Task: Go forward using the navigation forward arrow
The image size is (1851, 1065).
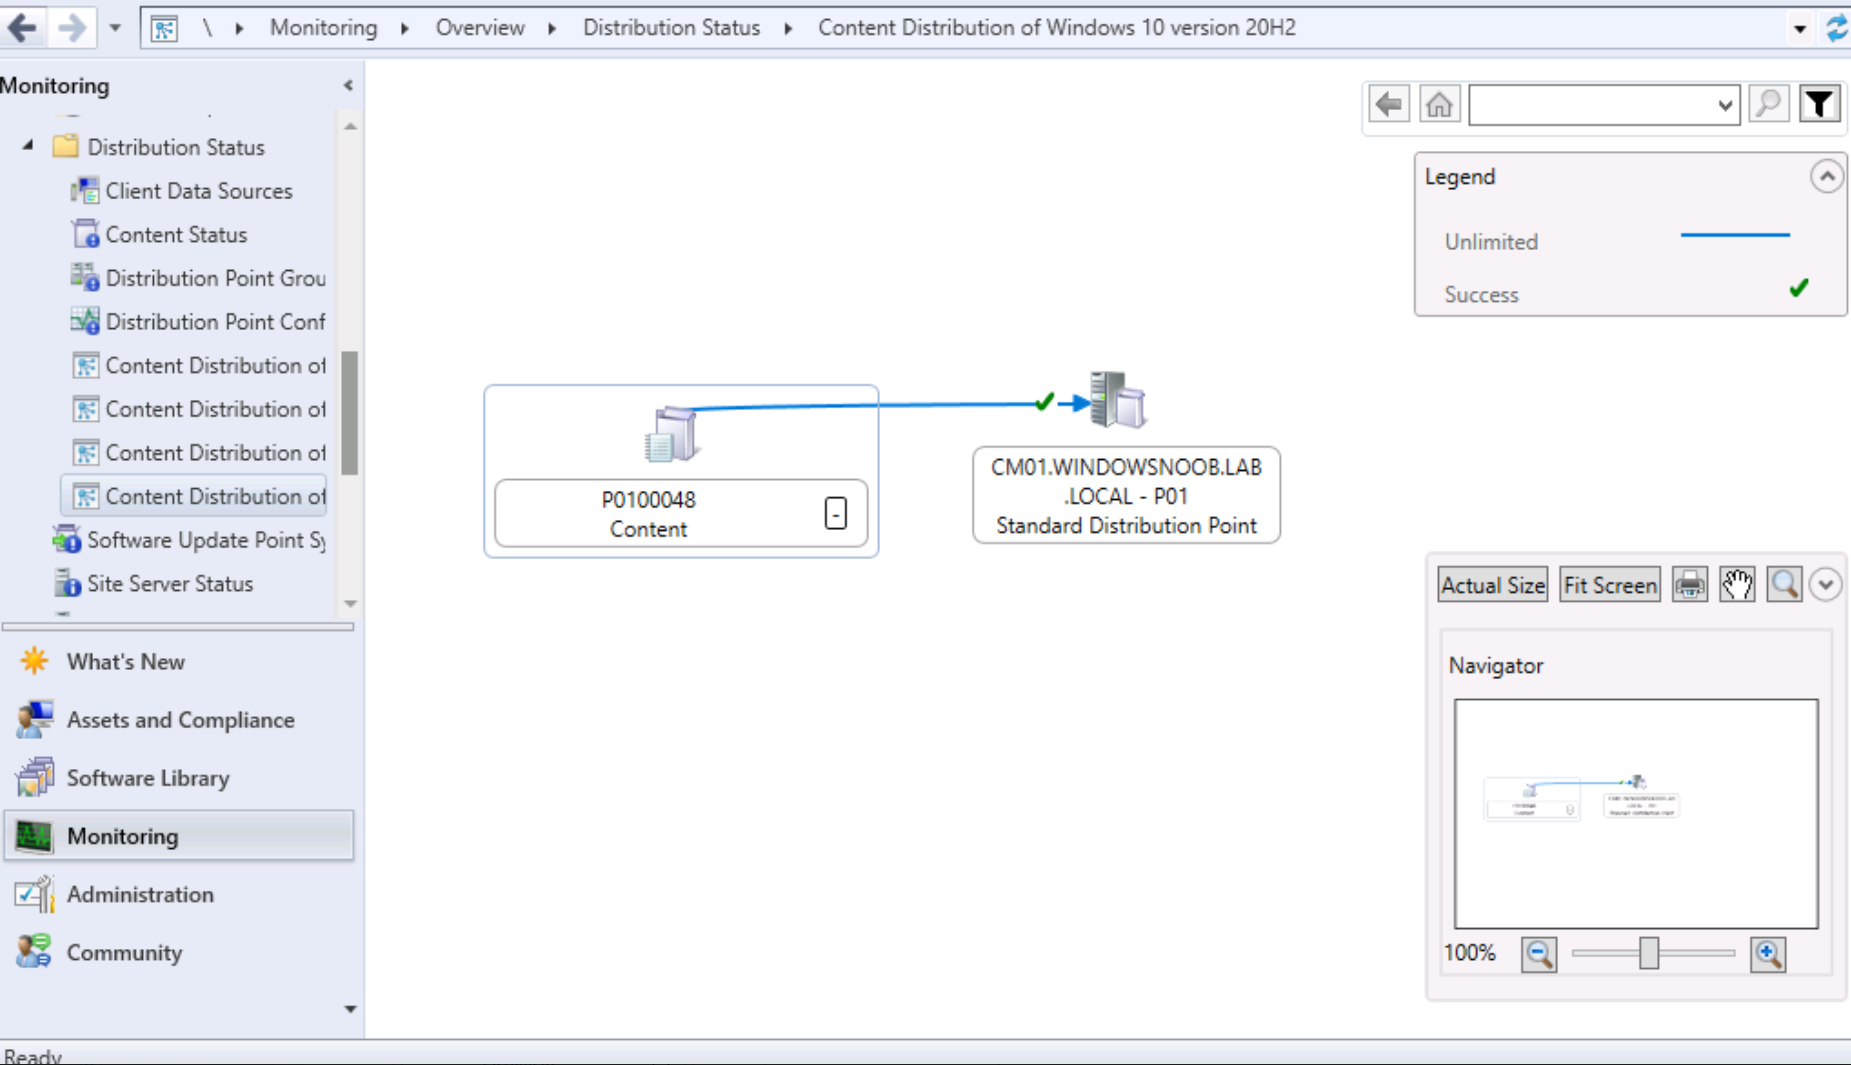Action: [x=71, y=27]
